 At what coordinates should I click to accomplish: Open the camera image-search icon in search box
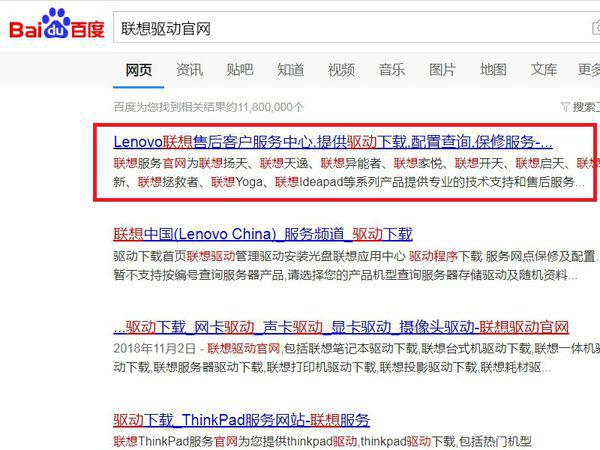596,28
